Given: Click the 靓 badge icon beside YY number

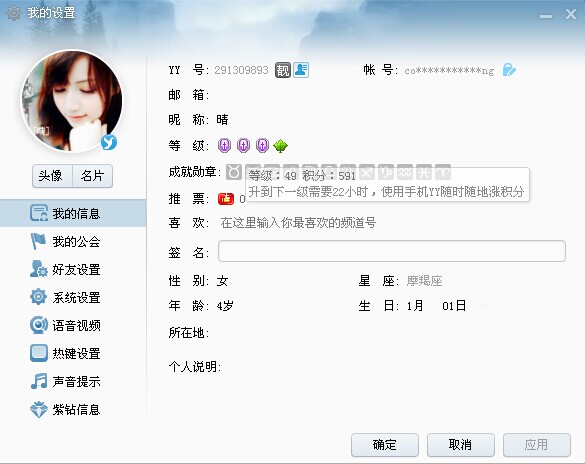Looking at the screenshot, I should [x=282, y=70].
